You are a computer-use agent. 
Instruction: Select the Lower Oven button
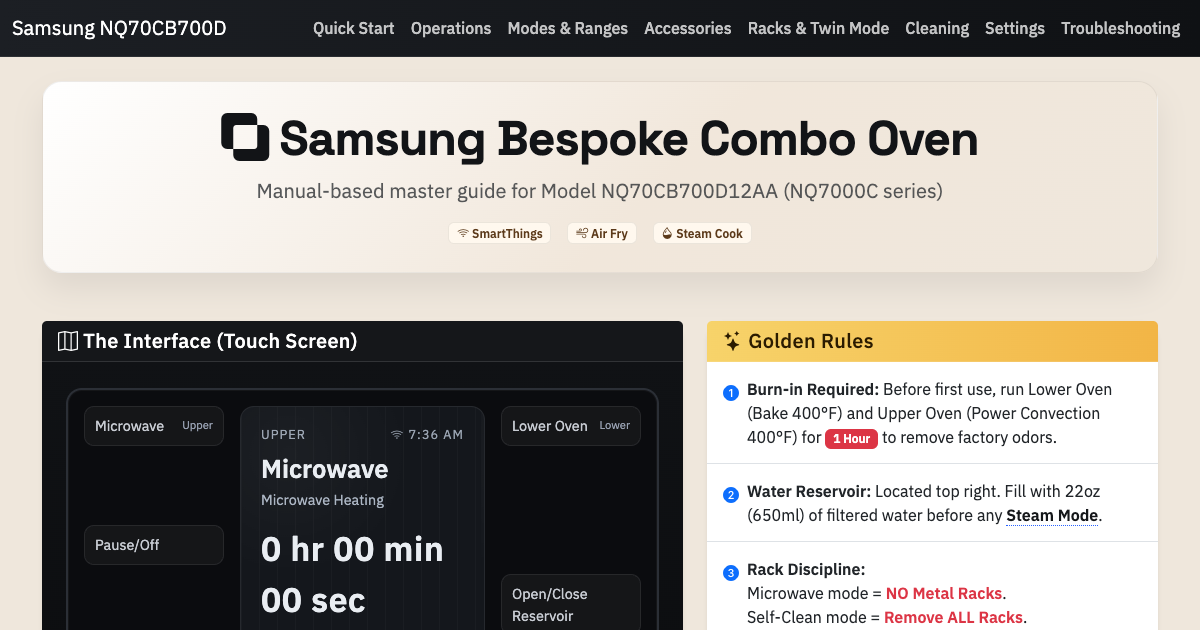(x=571, y=426)
